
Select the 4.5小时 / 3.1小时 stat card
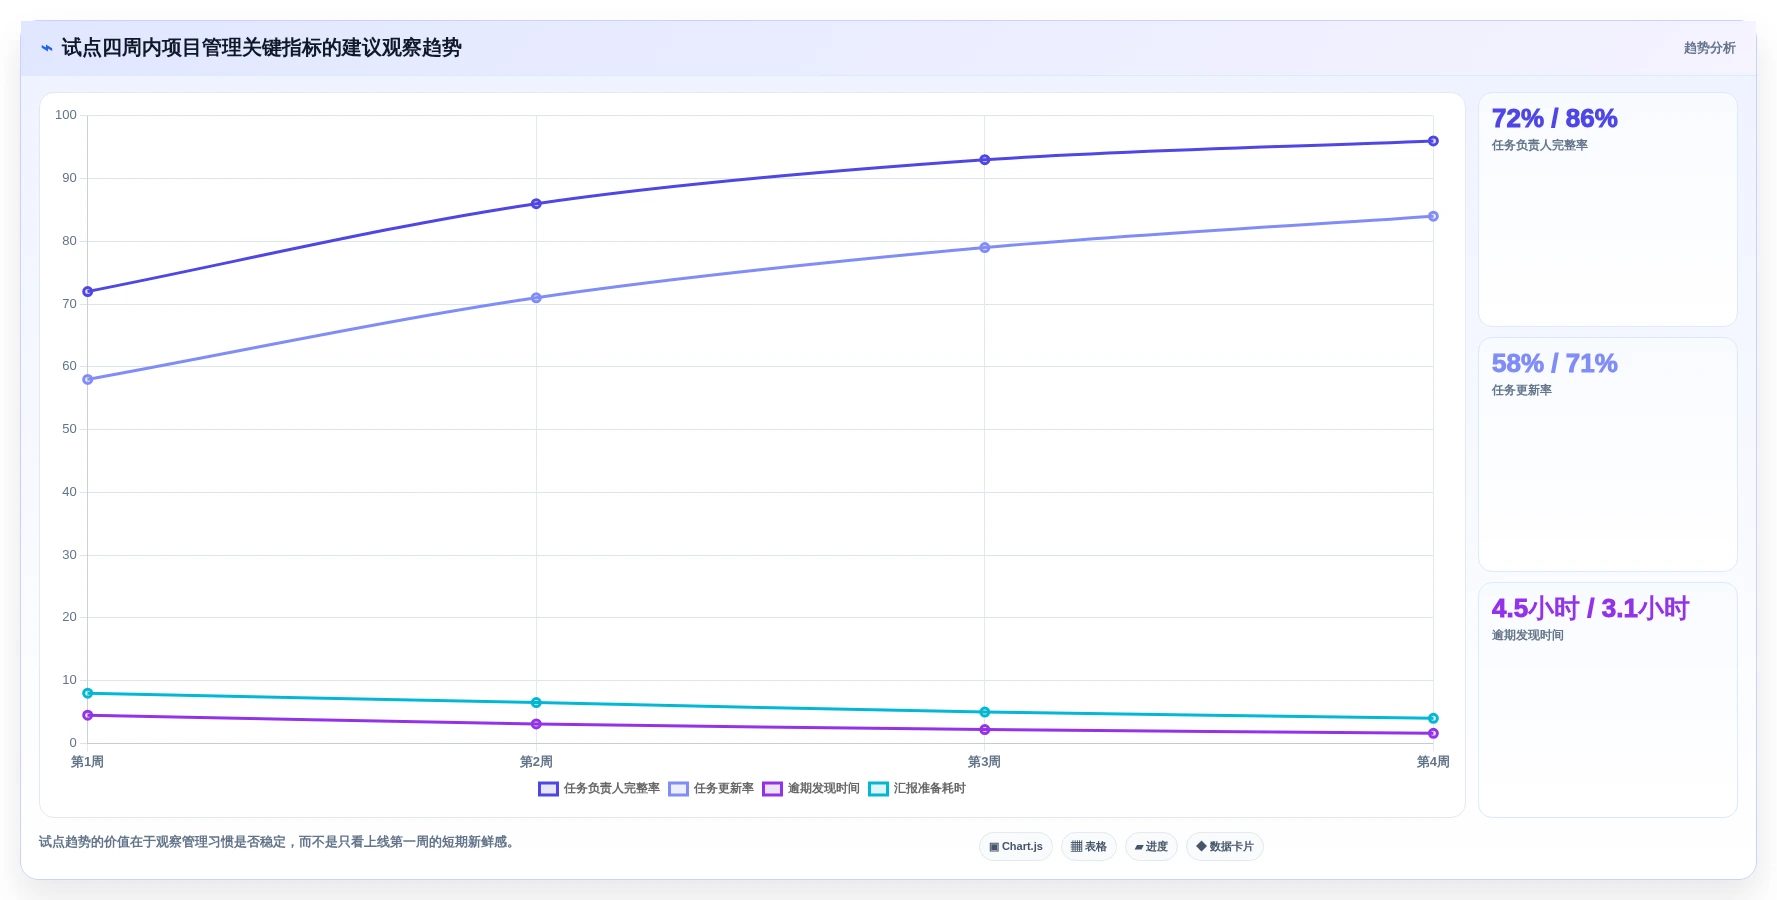tap(1607, 699)
